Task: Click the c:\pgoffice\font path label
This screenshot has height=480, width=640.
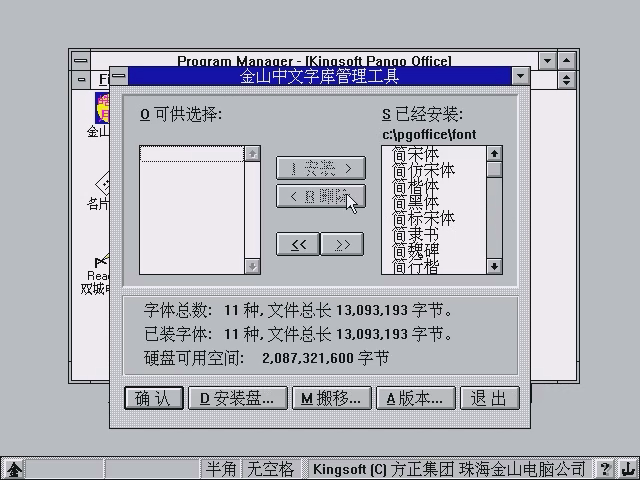Action: tap(429, 134)
